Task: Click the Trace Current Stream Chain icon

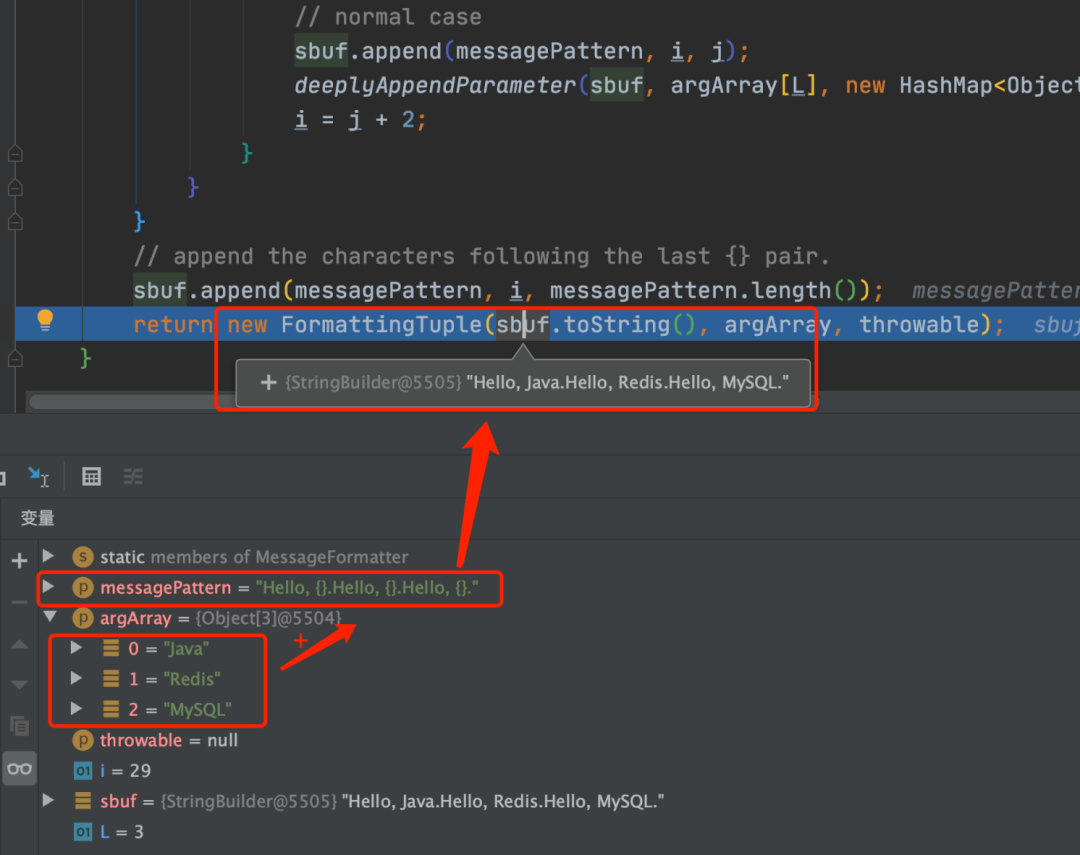Action: [133, 477]
